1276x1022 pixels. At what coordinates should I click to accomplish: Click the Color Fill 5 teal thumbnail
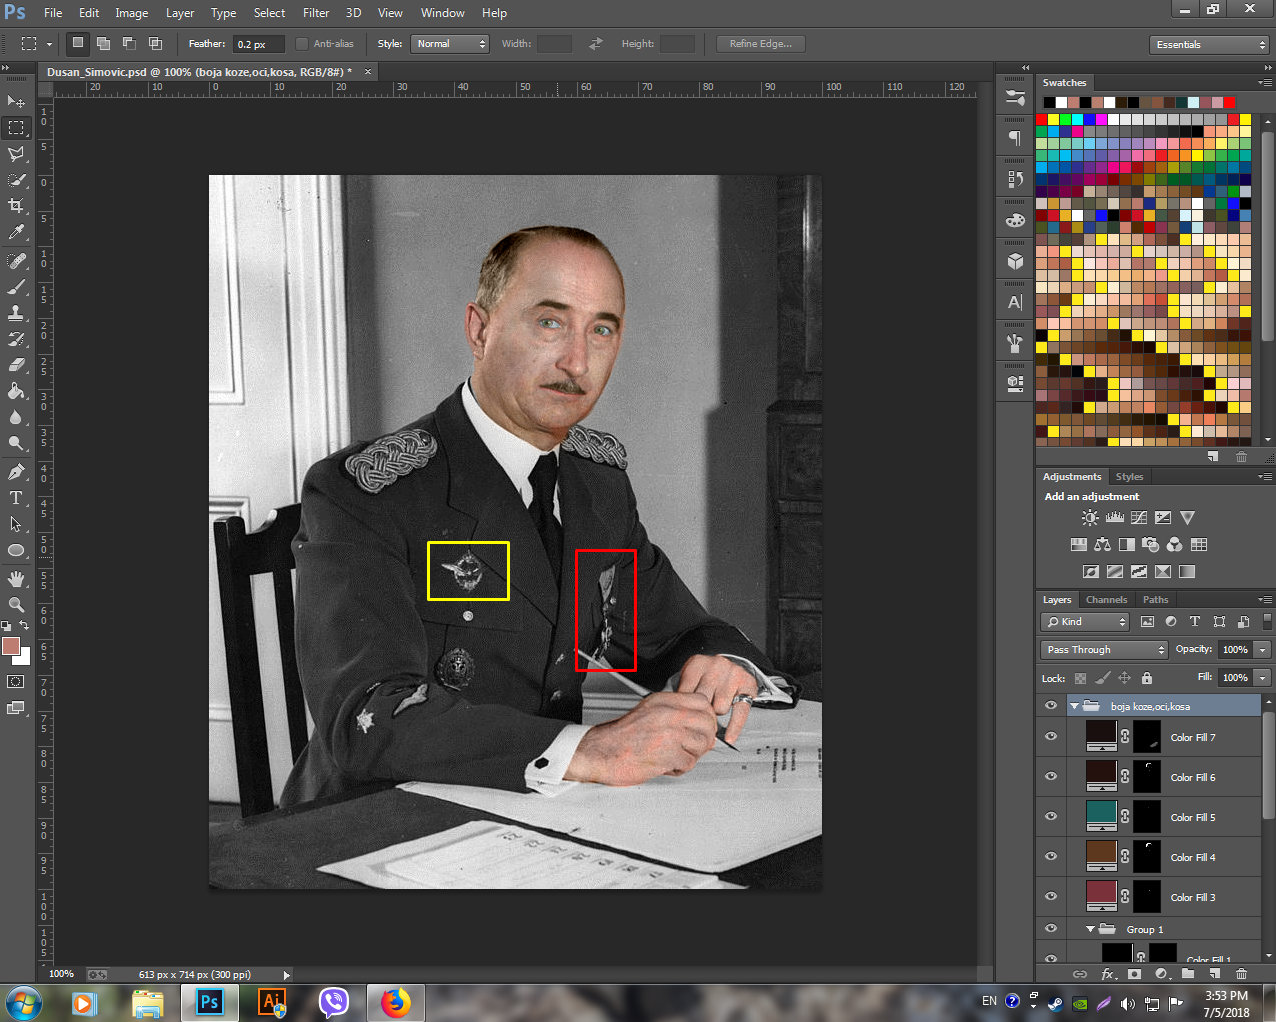1101,816
